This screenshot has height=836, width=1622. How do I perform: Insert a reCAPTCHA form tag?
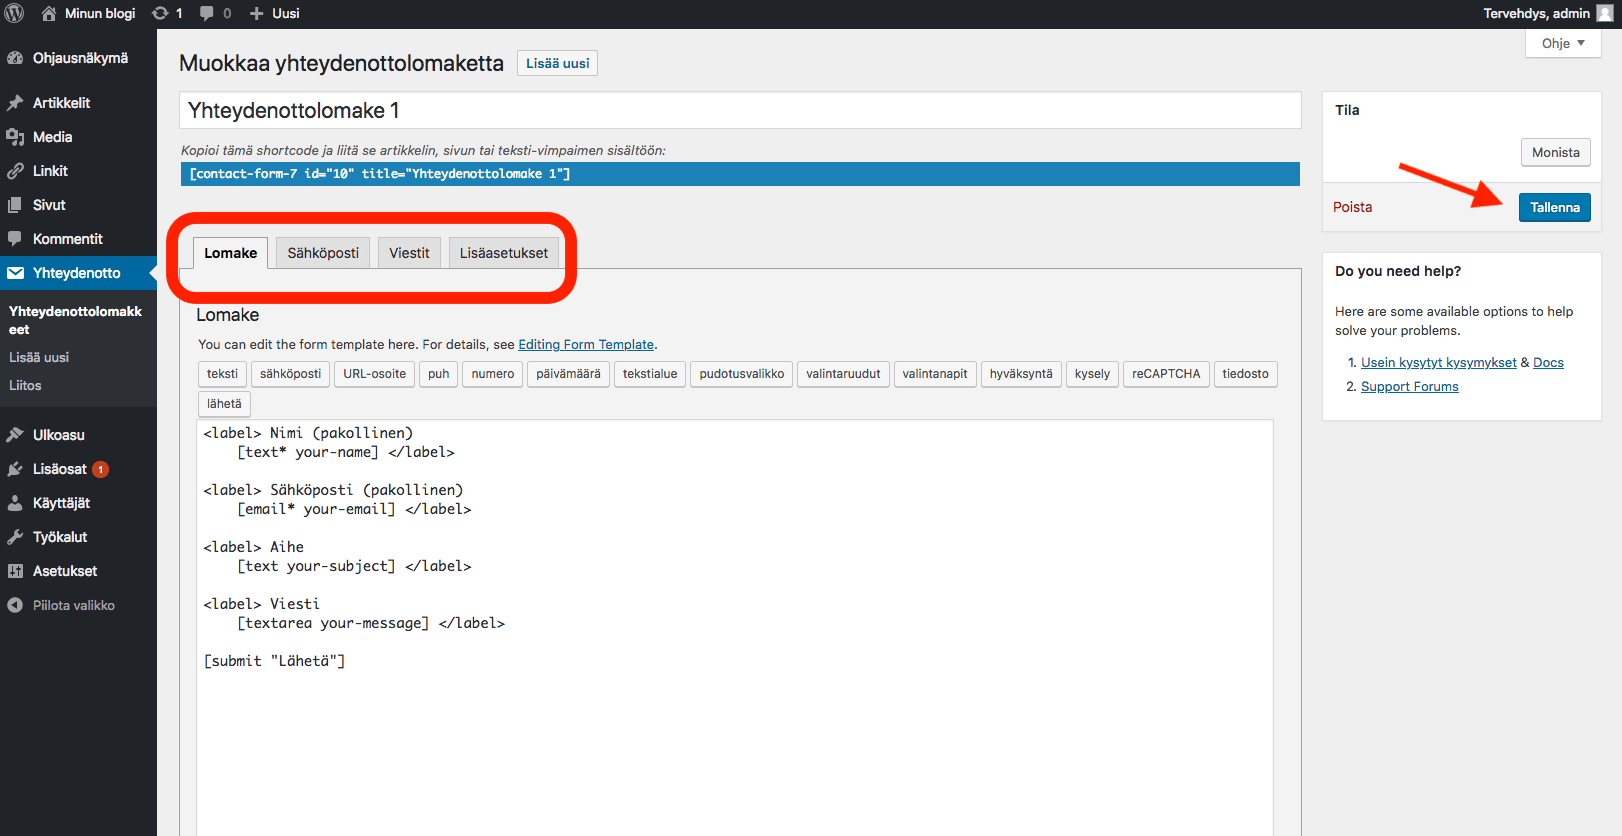tap(1166, 374)
